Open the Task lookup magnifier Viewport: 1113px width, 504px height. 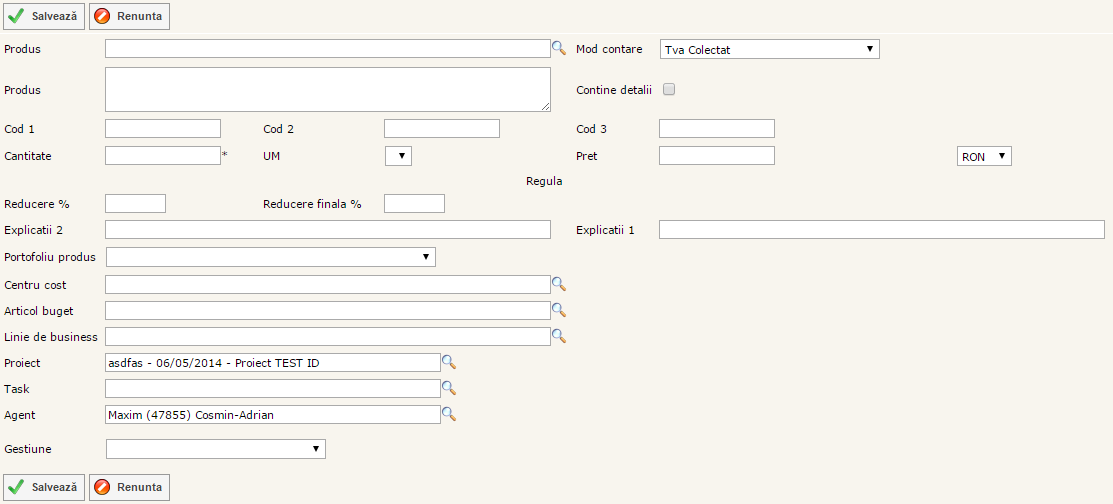click(x=449, y=388)
